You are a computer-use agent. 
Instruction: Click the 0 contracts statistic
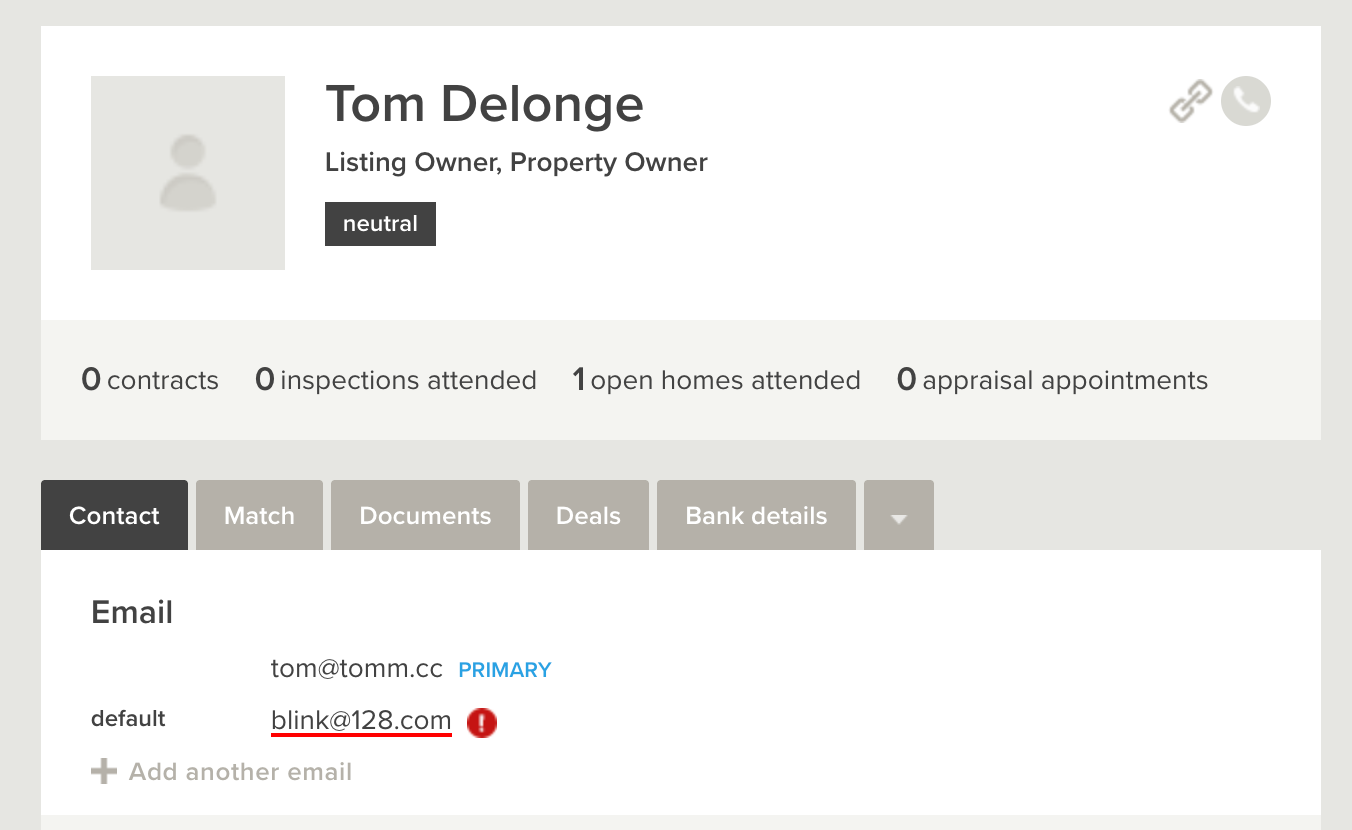point(150,380)
